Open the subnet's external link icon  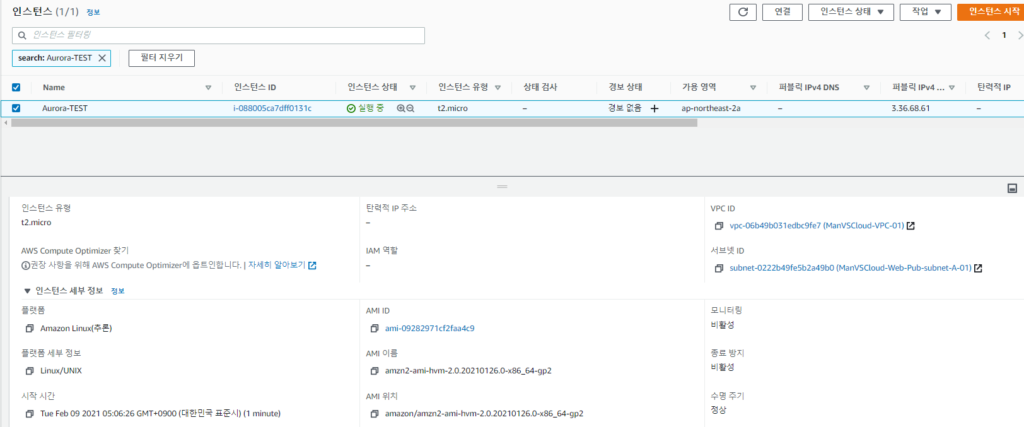(978, 268)
